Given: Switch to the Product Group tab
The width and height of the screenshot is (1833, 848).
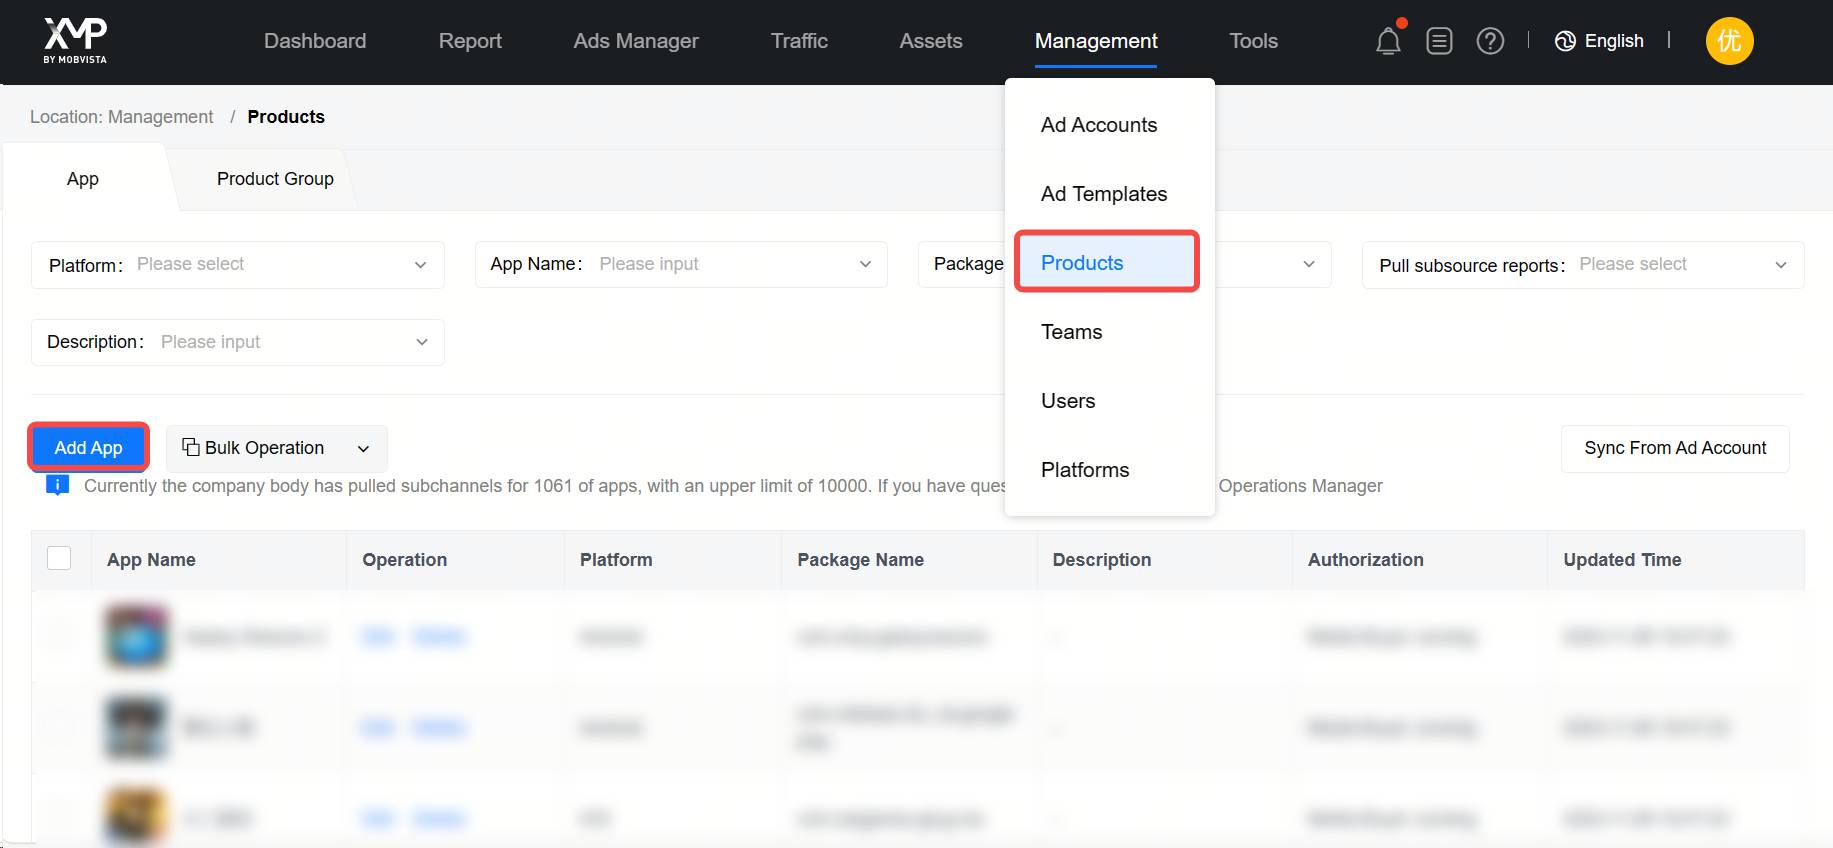Looking at the screenshot, I should (x=275, y=179).
